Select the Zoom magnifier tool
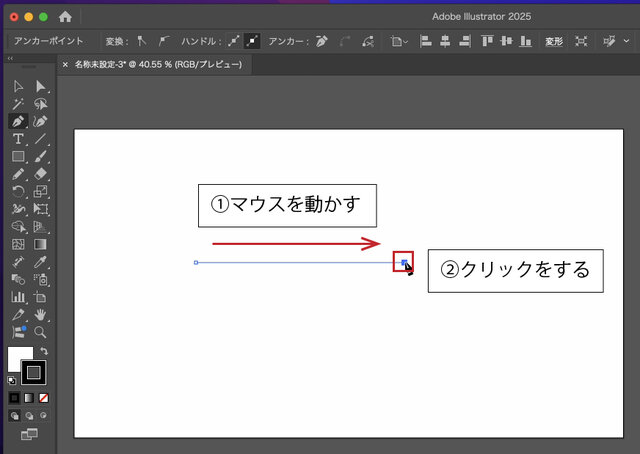The width and height of the screenshot is (640, 454). click(40, 332)
